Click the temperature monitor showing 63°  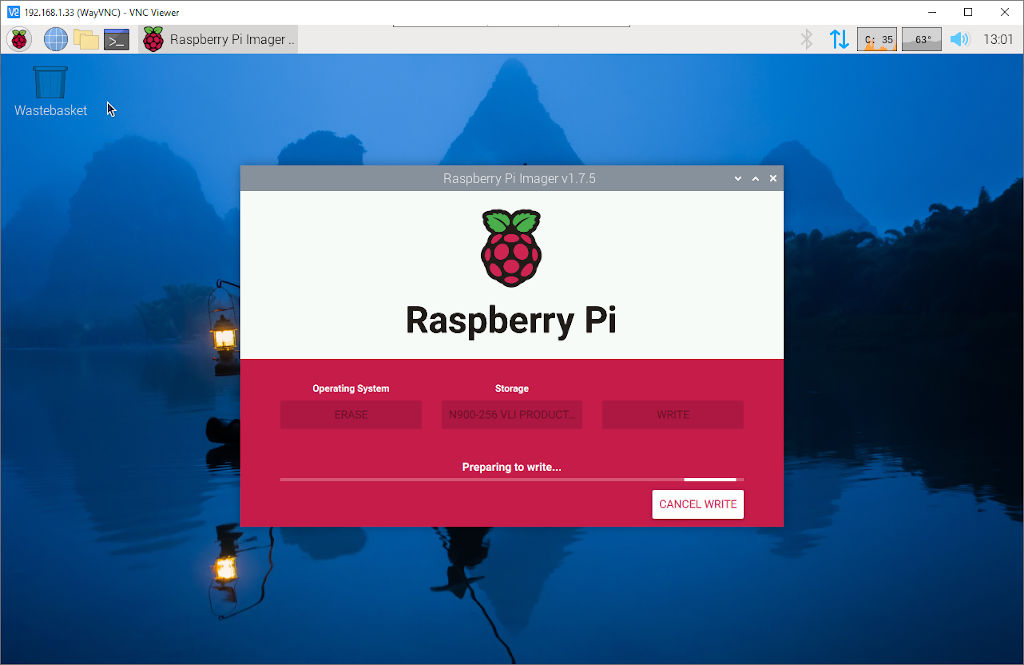(921, 39)
